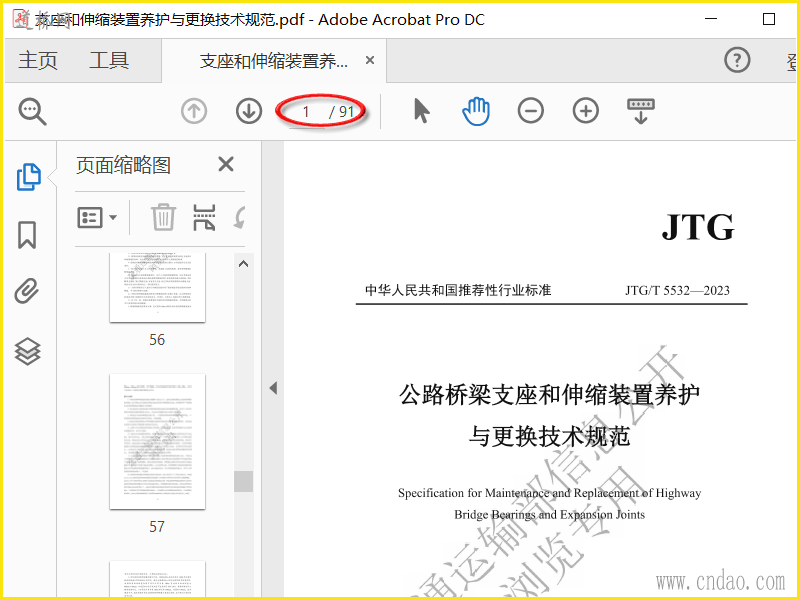Switch to the 工具 tab
800x600 pixels.
(109, 60)
